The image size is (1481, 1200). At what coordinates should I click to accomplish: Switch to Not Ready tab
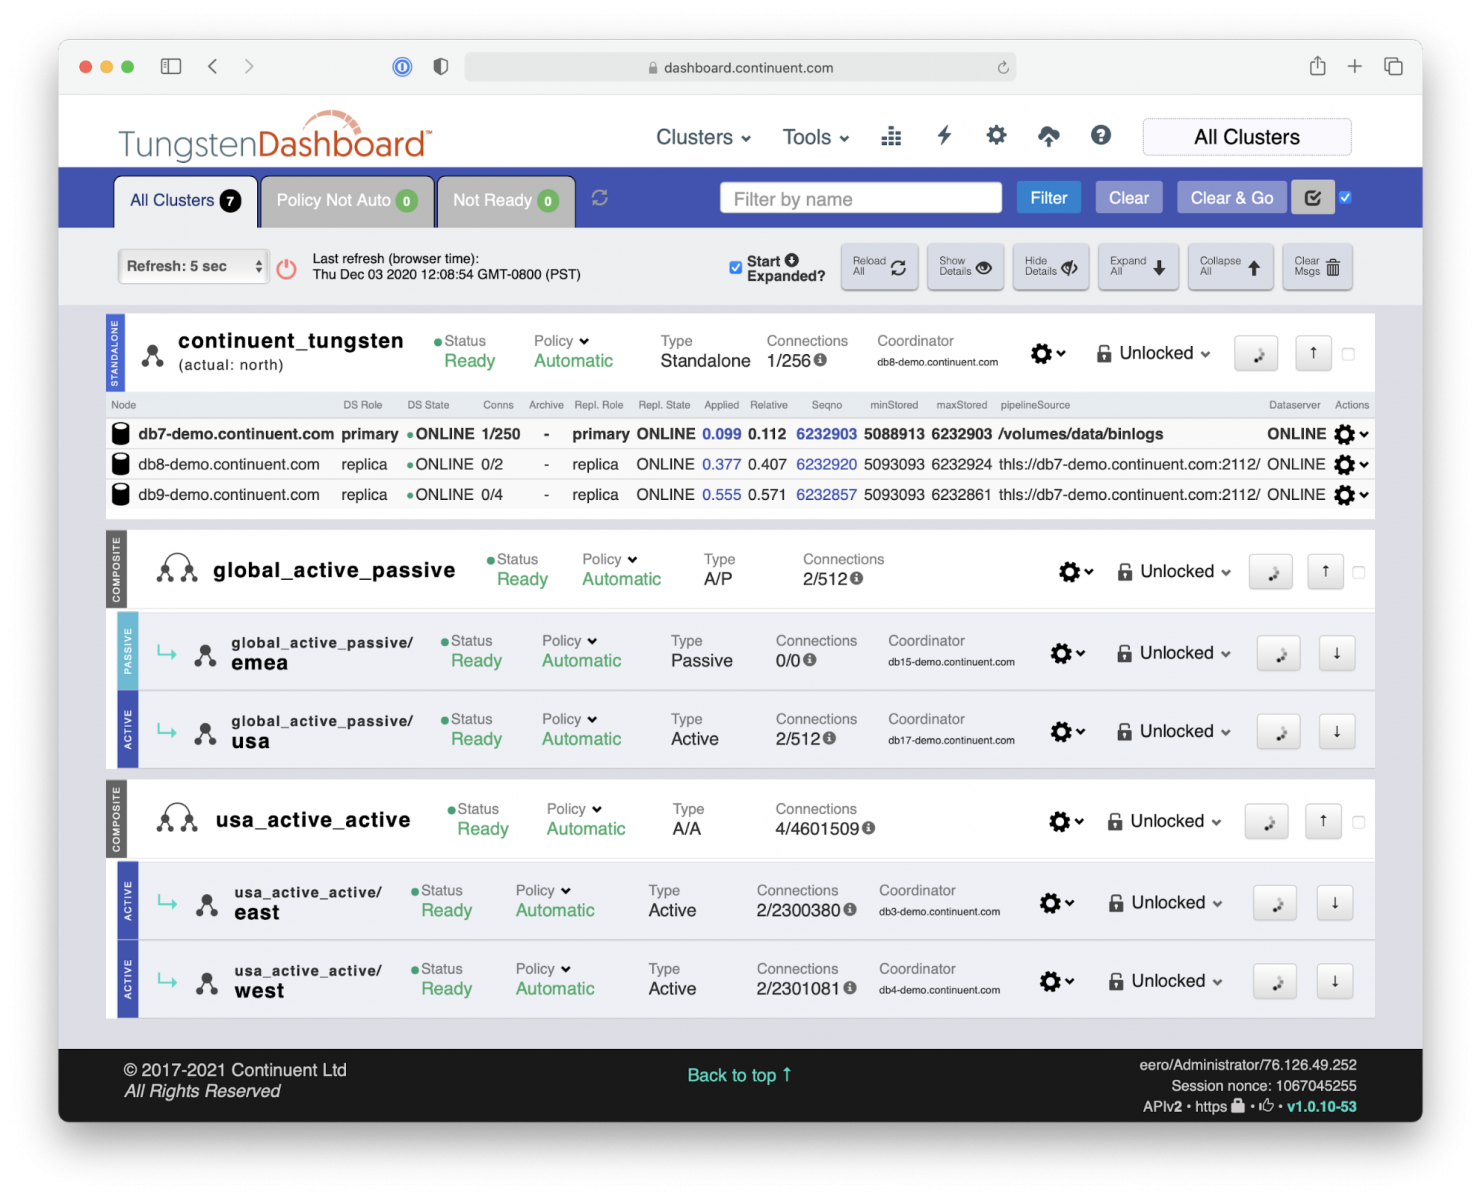coord(506,201)
